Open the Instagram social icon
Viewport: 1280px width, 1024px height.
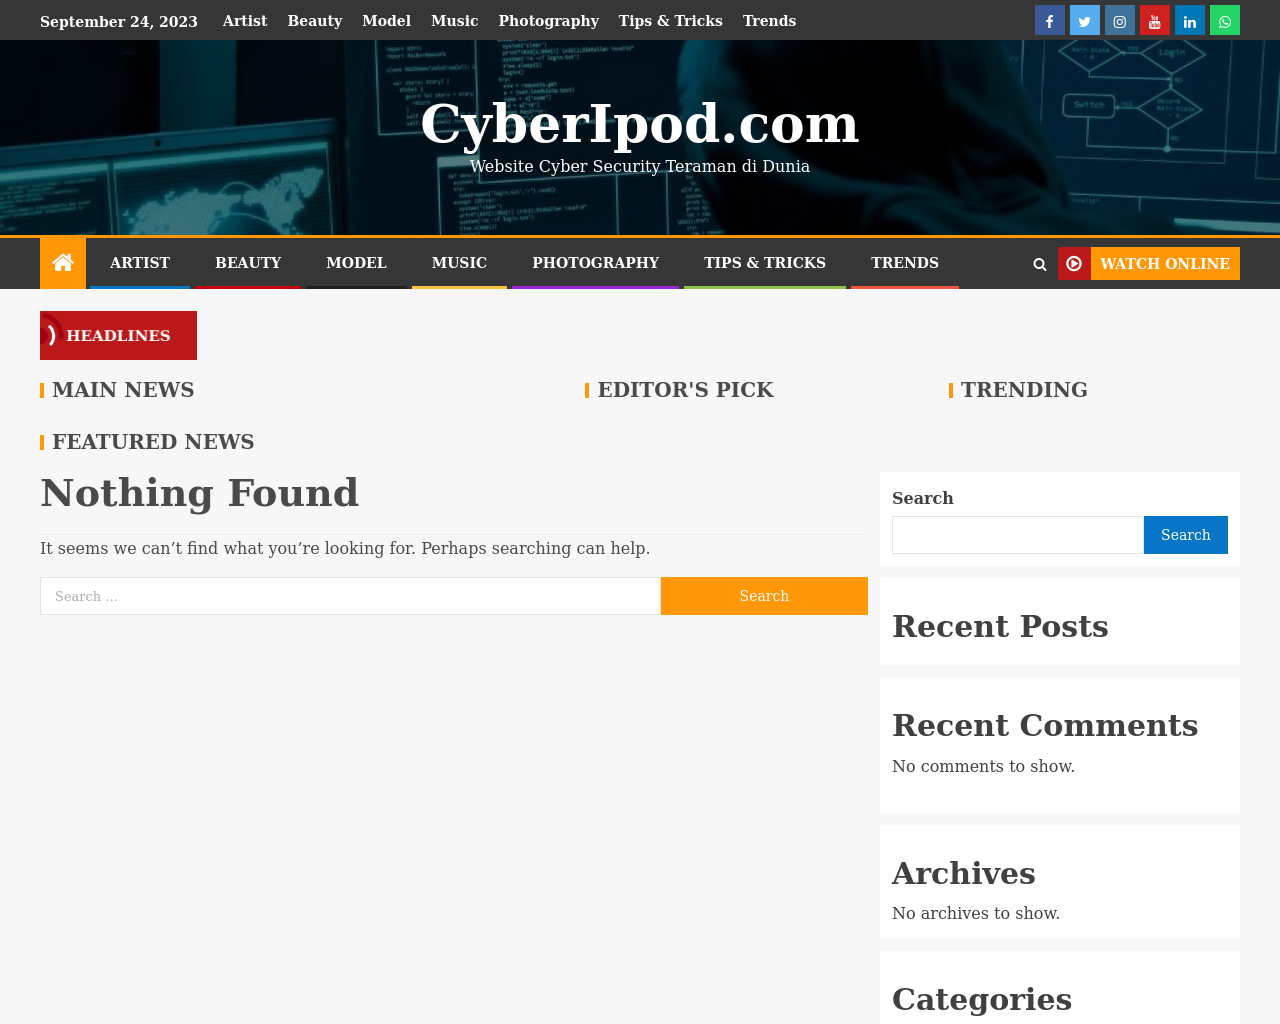coord(1119,20)
